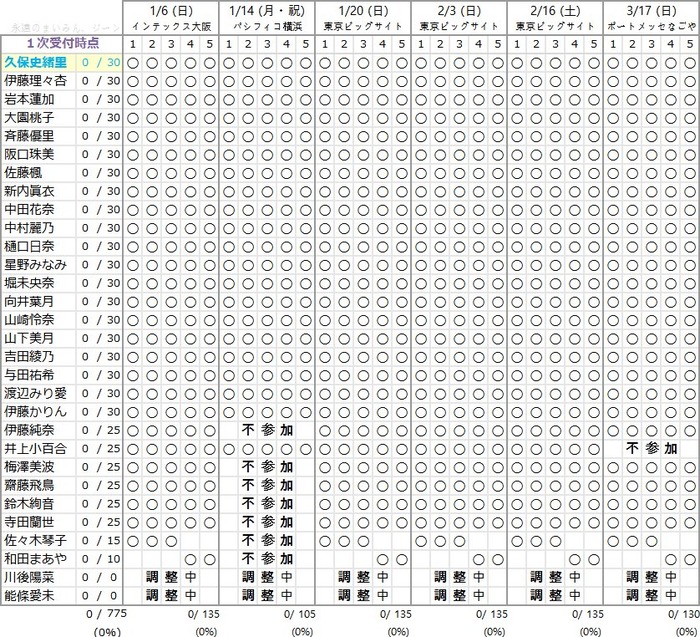The image size is (700, 637).
Task: Click the 3/17 (日) date header
Action: click(x=651, y=11)
